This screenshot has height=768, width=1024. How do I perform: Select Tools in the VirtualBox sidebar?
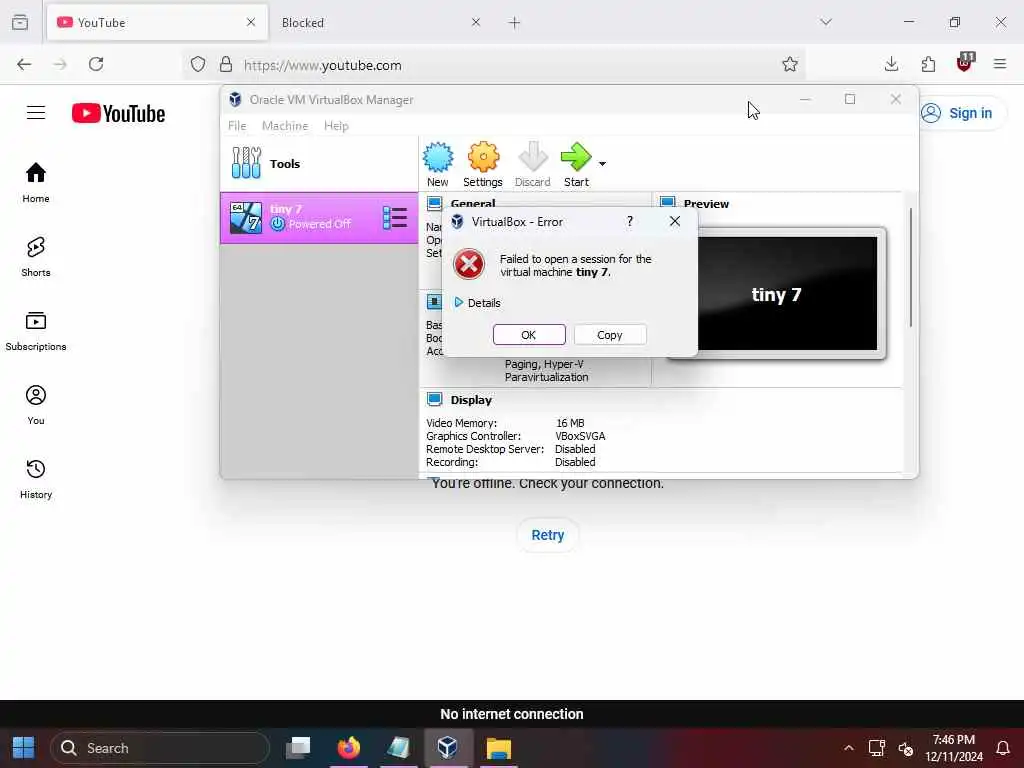(319, 163)
